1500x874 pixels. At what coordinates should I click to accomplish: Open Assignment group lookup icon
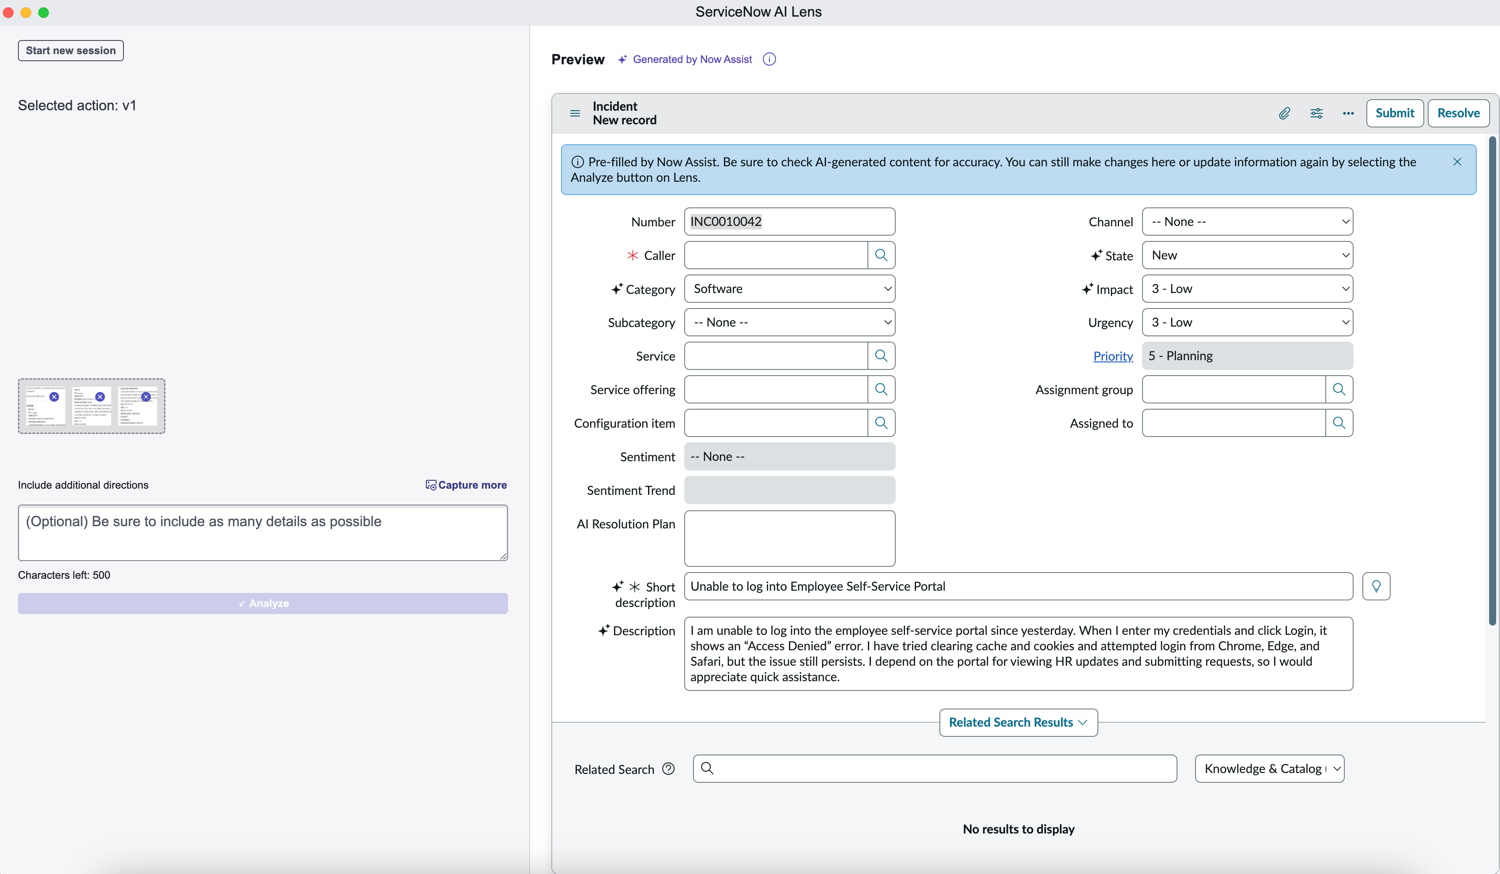point(1339,389)
